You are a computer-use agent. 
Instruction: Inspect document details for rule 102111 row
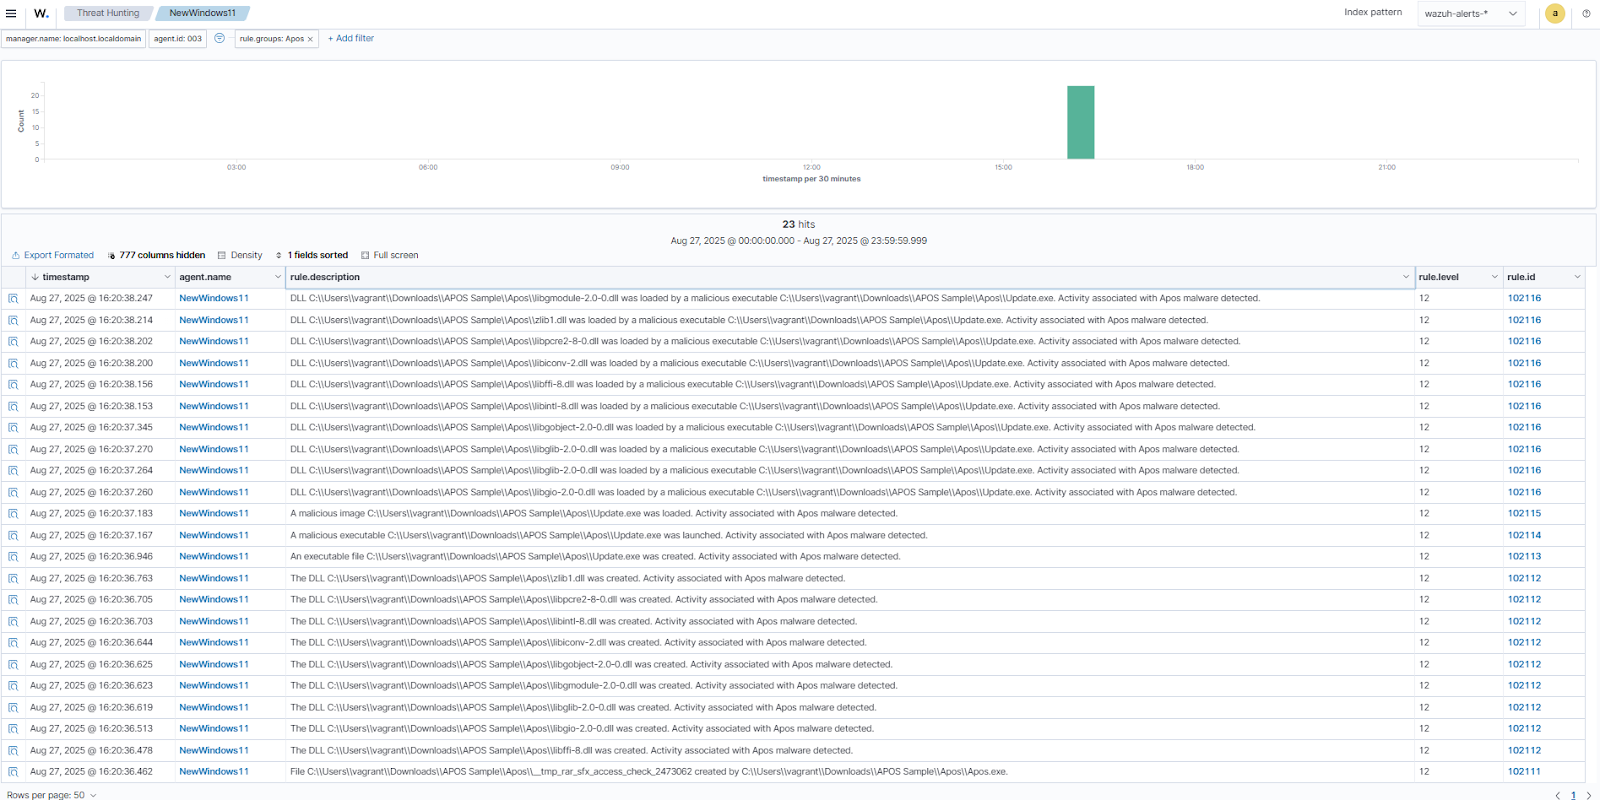coord(13,772)
